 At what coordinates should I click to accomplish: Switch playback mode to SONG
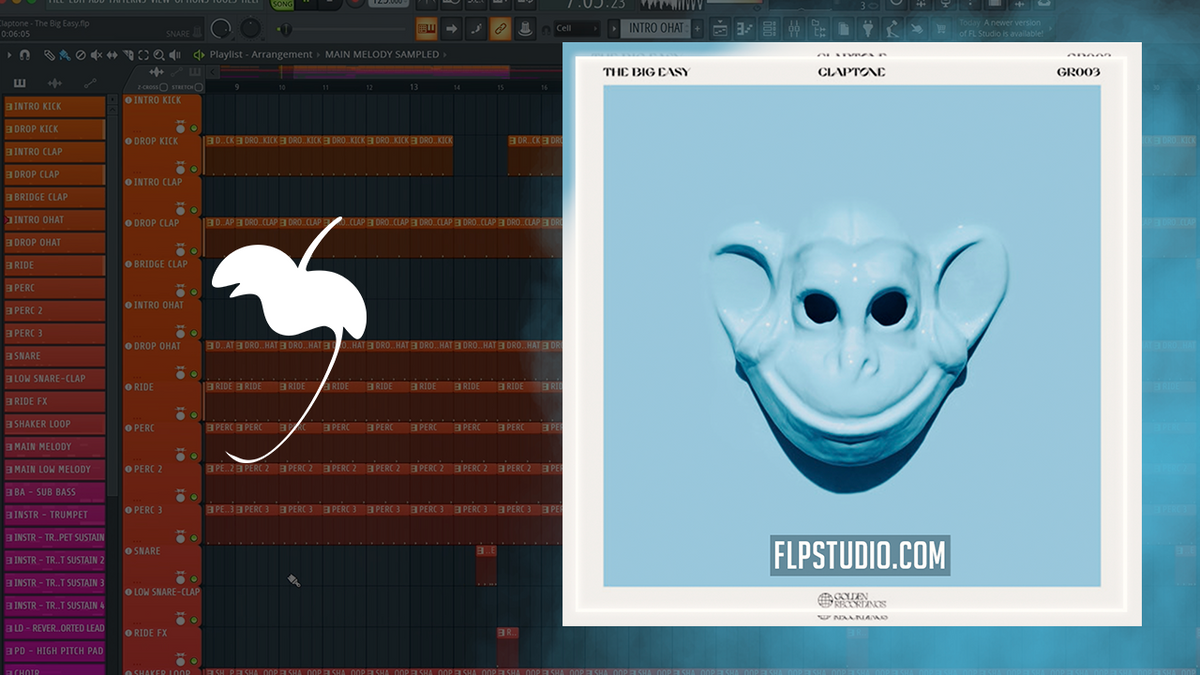[281, 4]
